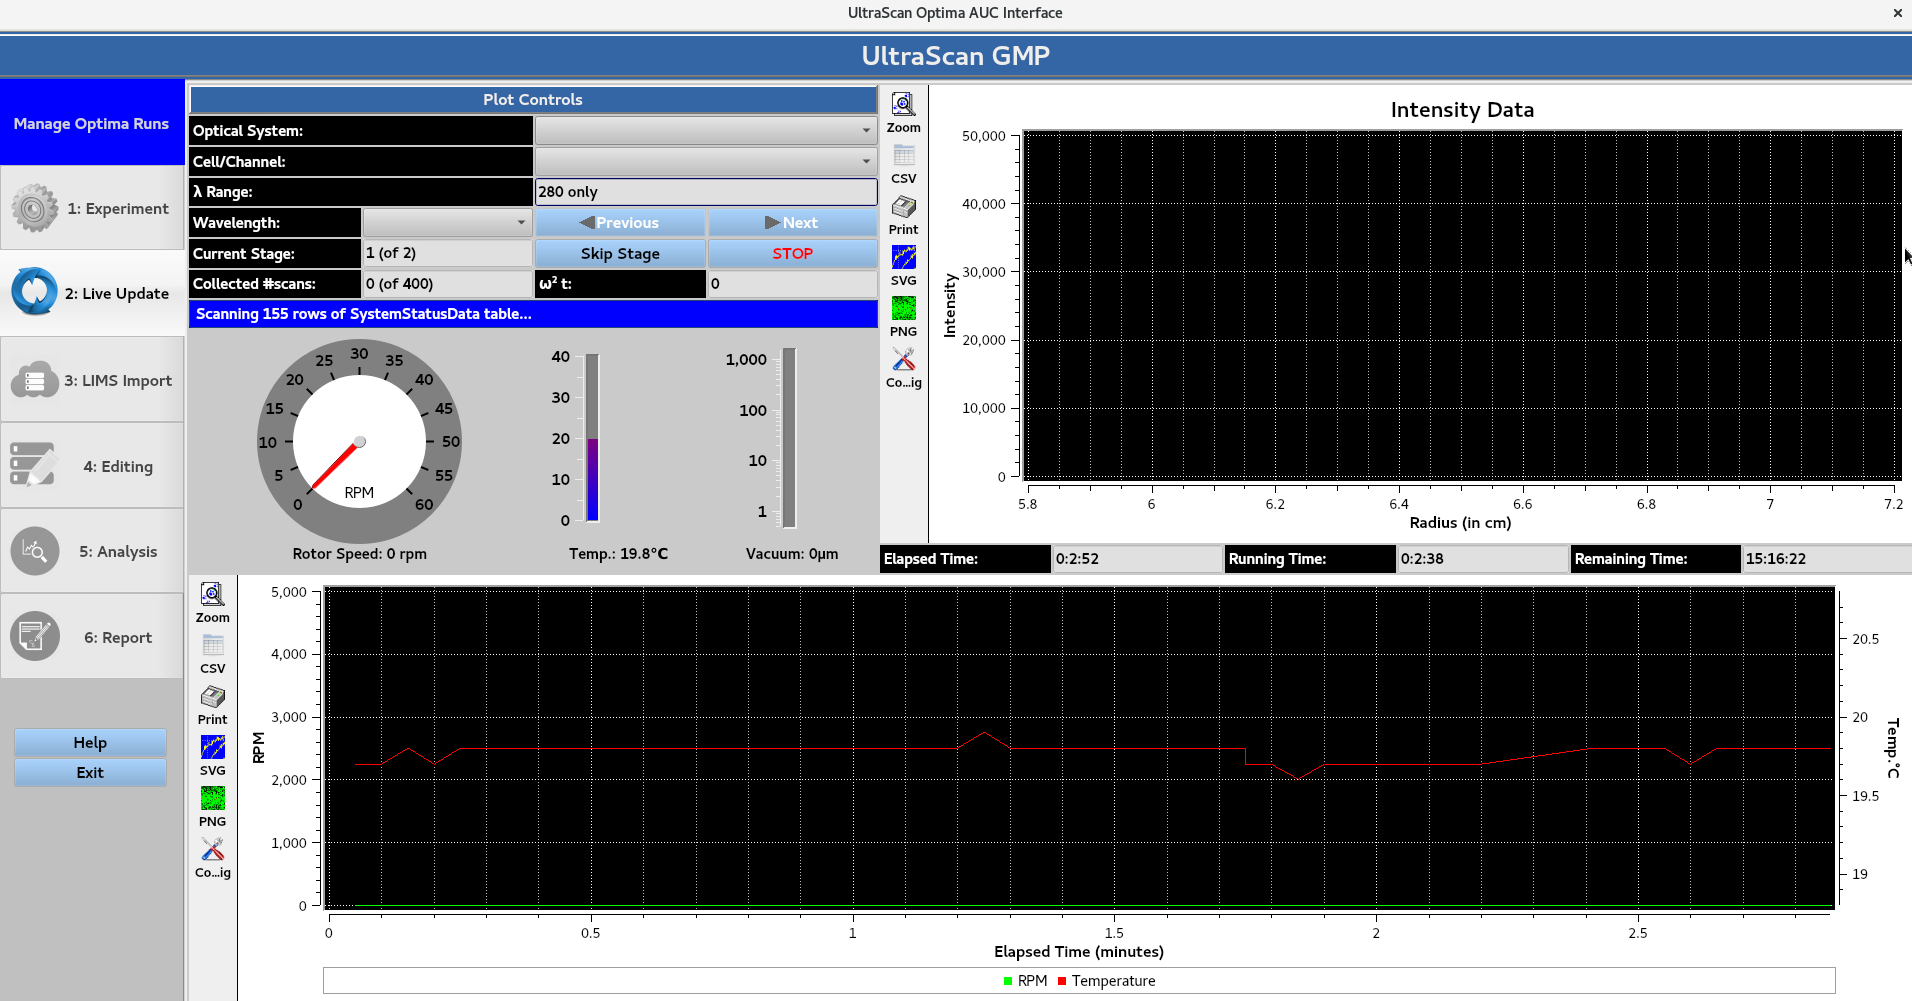Print the Intensity Data plot
Image resolution: width=1912 pixels, height=1001 pixels.
pyautogui.click(x=903, y=210)
